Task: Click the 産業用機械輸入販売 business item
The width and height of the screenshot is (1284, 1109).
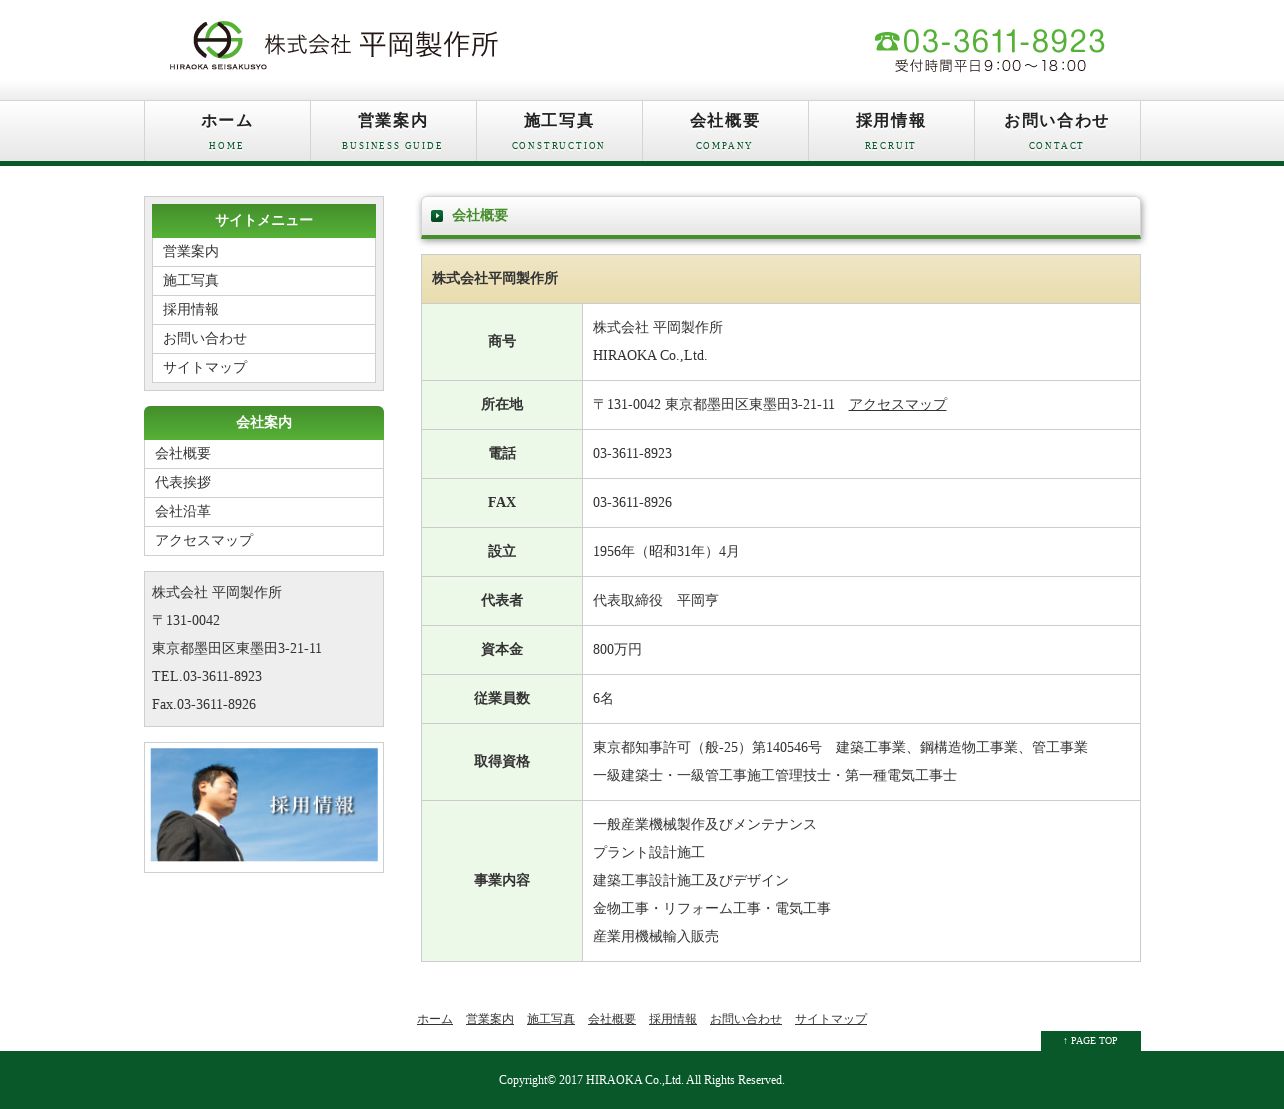Action: tap(656, 937)
